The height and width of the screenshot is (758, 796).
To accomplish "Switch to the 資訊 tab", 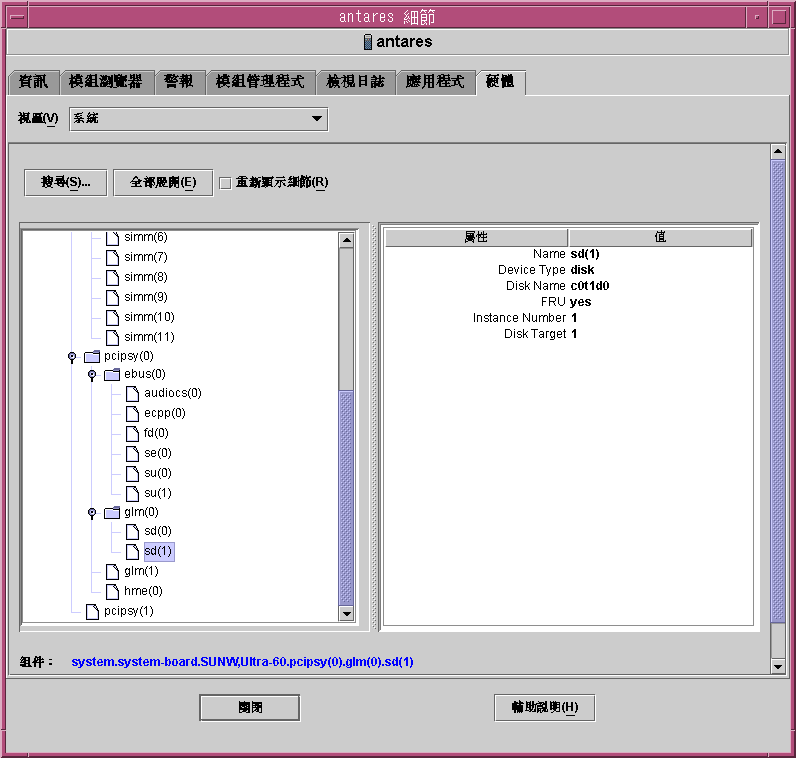I will pyautogui.click(x=34, y=82).
